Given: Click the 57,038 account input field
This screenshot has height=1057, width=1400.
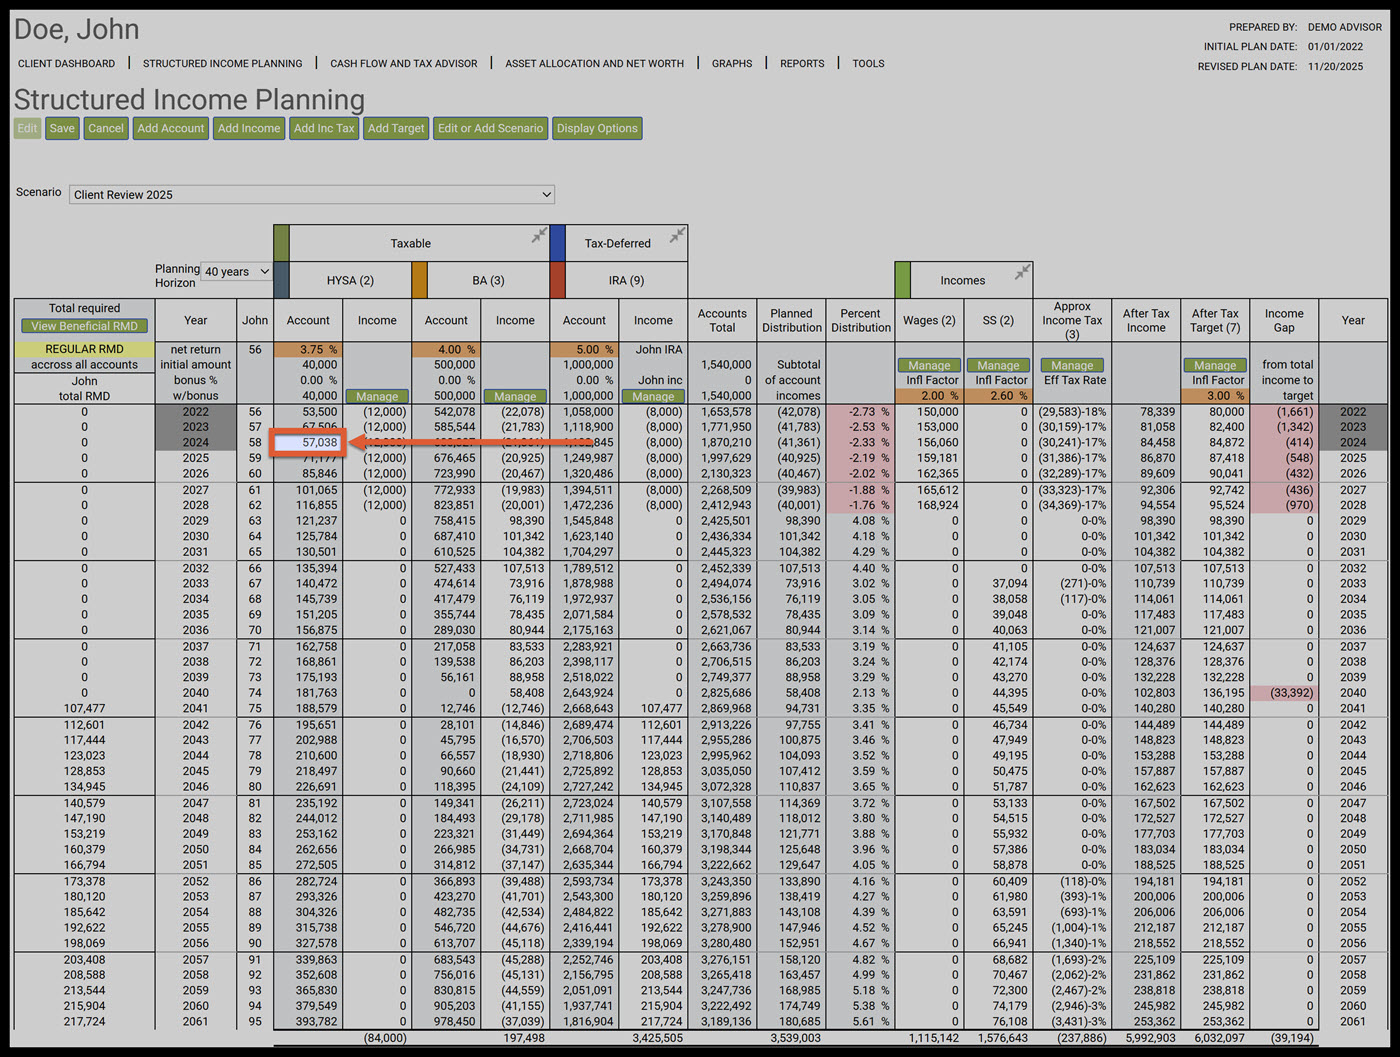Looking at the screenshot, I should click(x=308, y=442).
